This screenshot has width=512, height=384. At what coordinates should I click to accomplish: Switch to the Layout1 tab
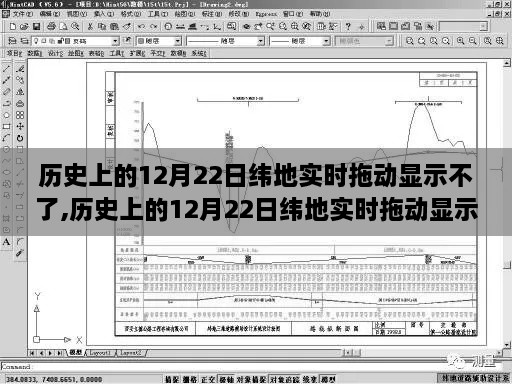[100, 352]
